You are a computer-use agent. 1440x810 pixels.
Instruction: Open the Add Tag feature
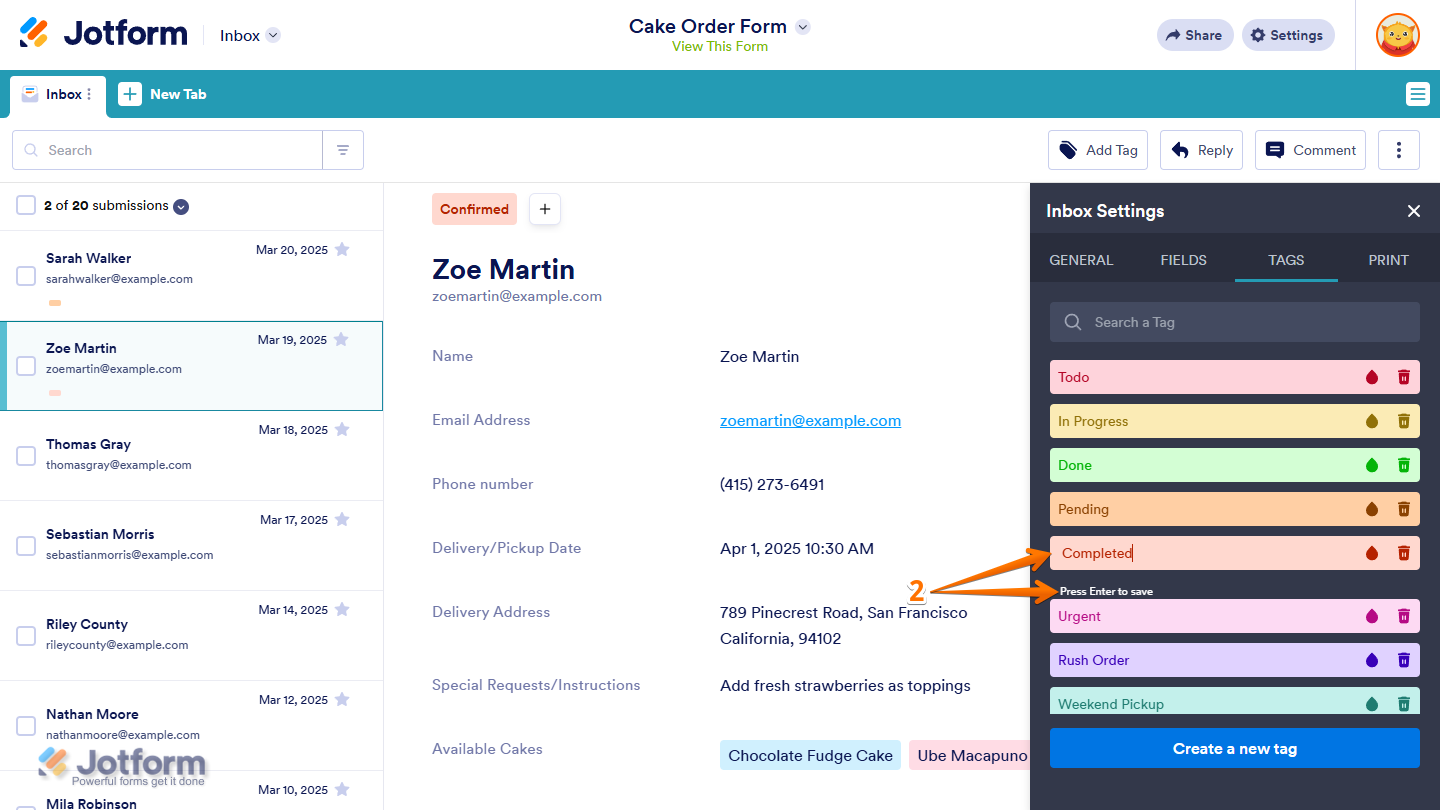coord(1097,149)
